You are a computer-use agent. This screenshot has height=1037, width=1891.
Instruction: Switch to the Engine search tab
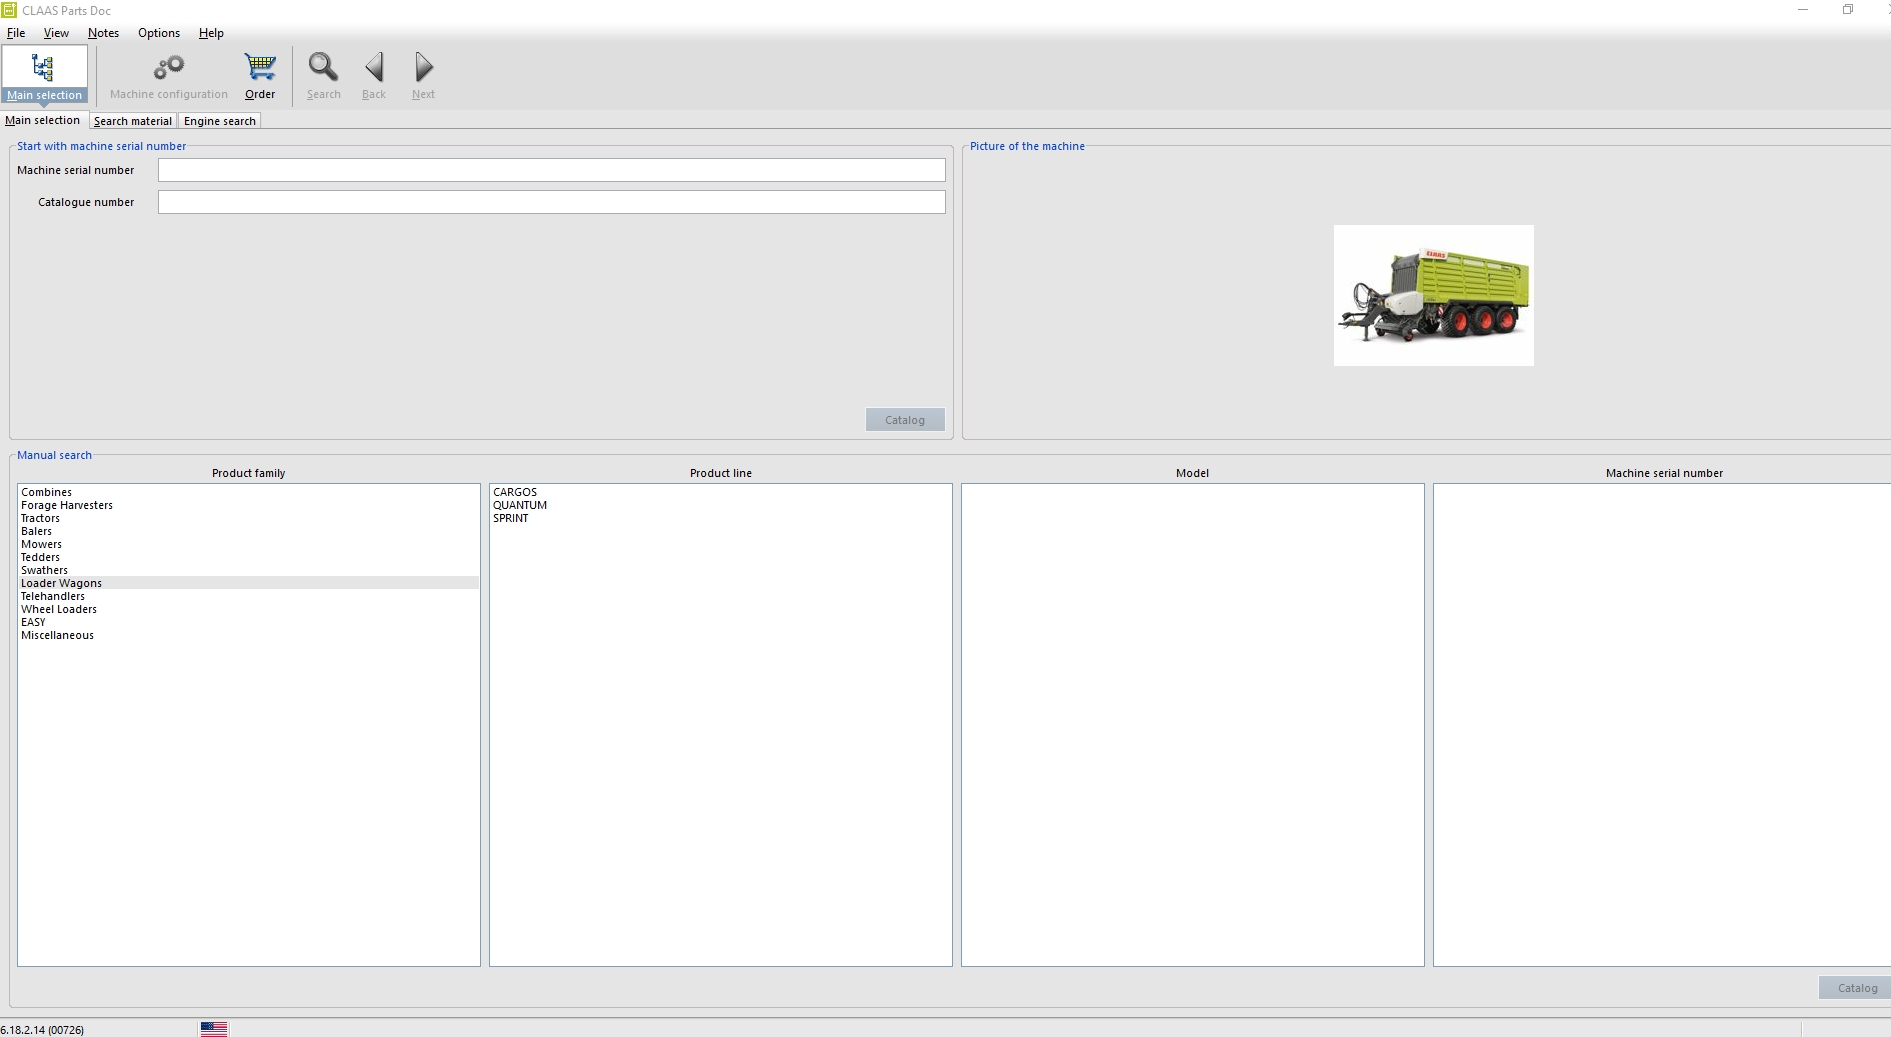219,120
